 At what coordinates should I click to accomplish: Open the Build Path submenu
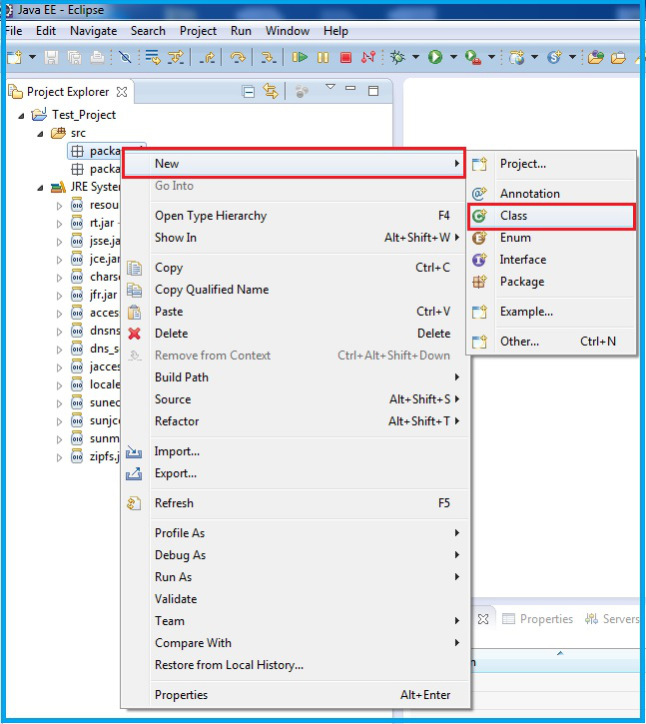pos(296,377)
